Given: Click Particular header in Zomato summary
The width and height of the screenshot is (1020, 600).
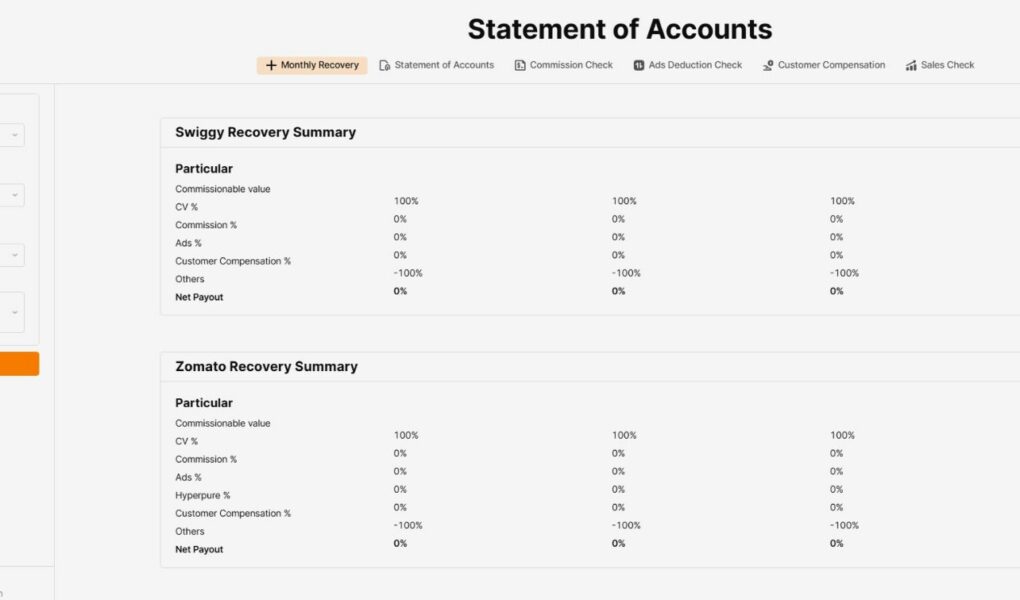Looking at the screenshot, I should [204, 403].
